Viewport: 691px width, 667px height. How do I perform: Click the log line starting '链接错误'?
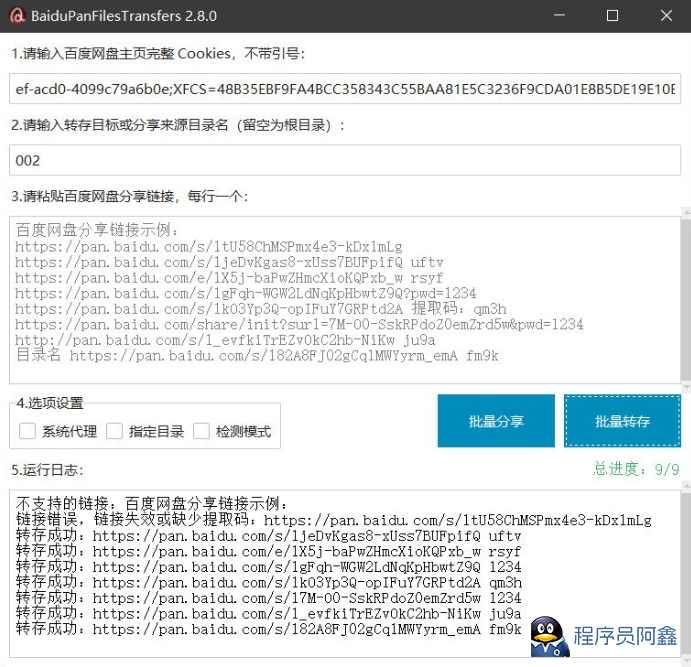[x=334, y=519]
